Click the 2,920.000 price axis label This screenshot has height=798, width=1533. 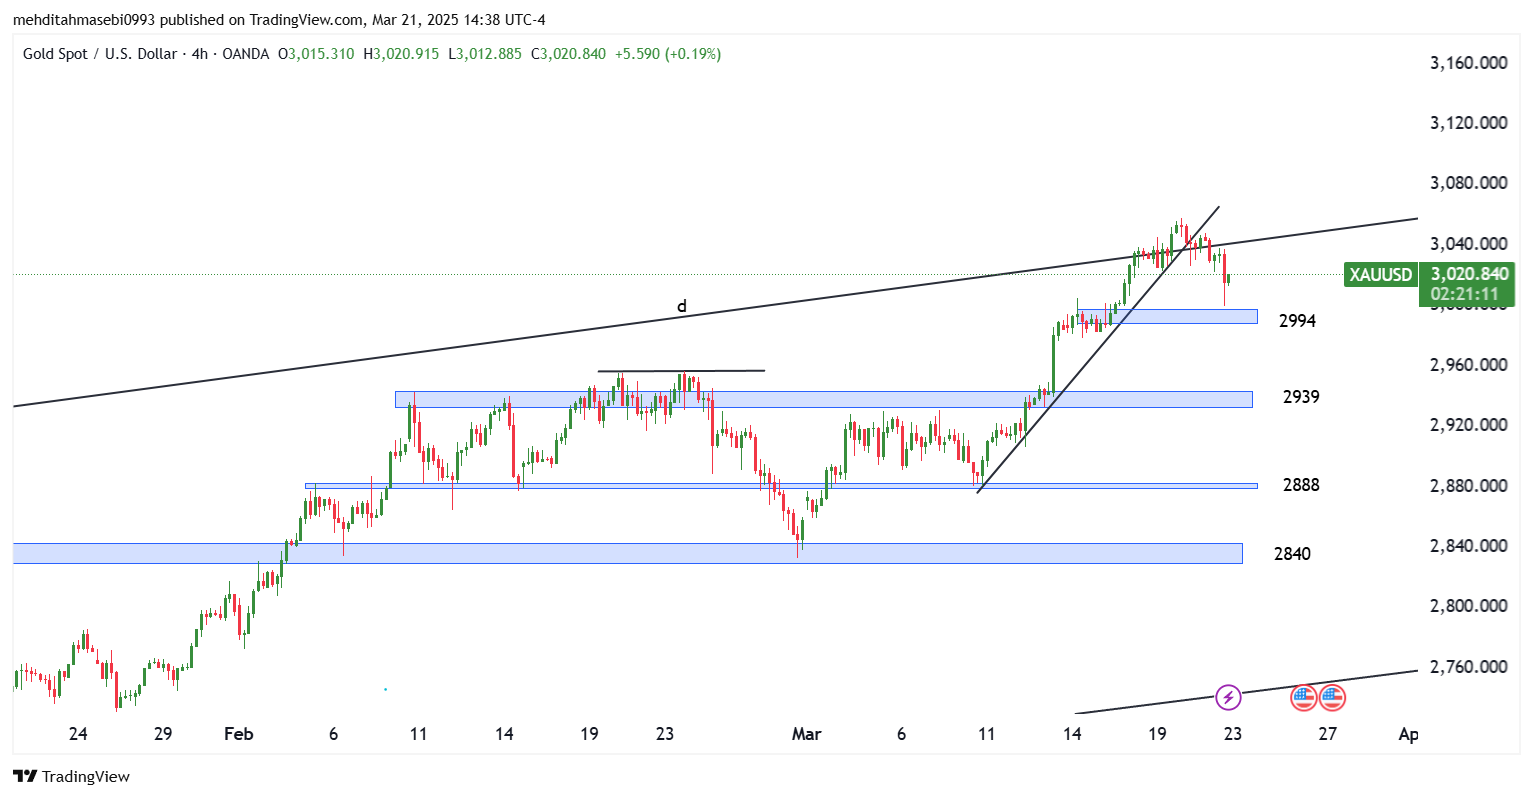pos(1468,425)
